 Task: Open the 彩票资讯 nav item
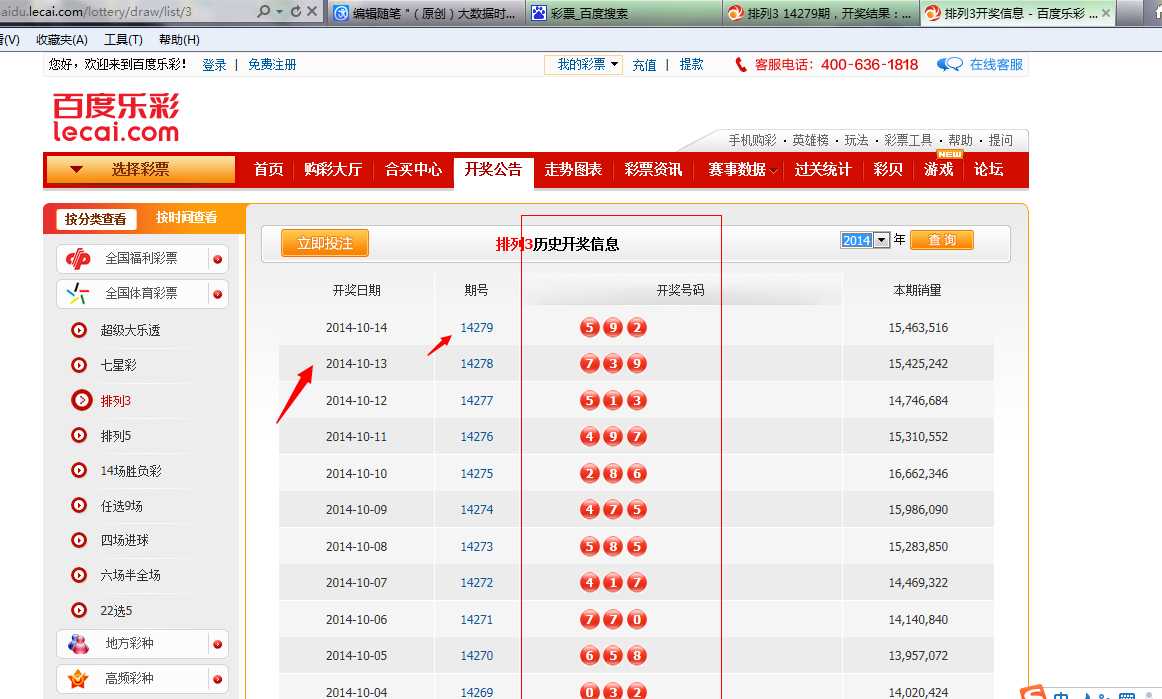(x=653, y=170)
